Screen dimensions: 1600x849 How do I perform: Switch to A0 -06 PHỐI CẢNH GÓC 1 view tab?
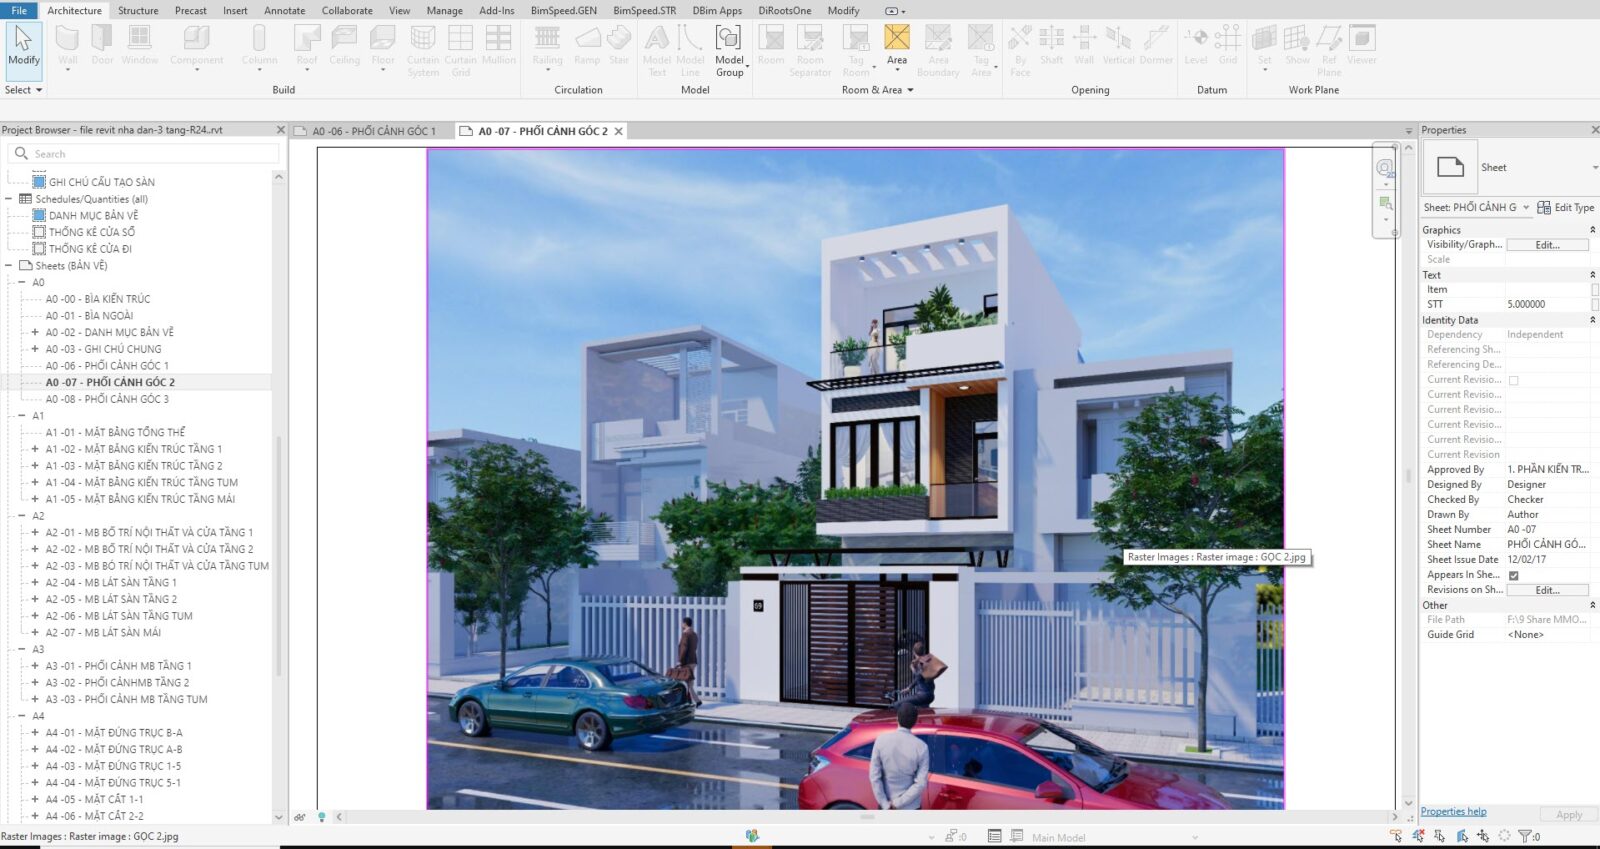point(373,131)
